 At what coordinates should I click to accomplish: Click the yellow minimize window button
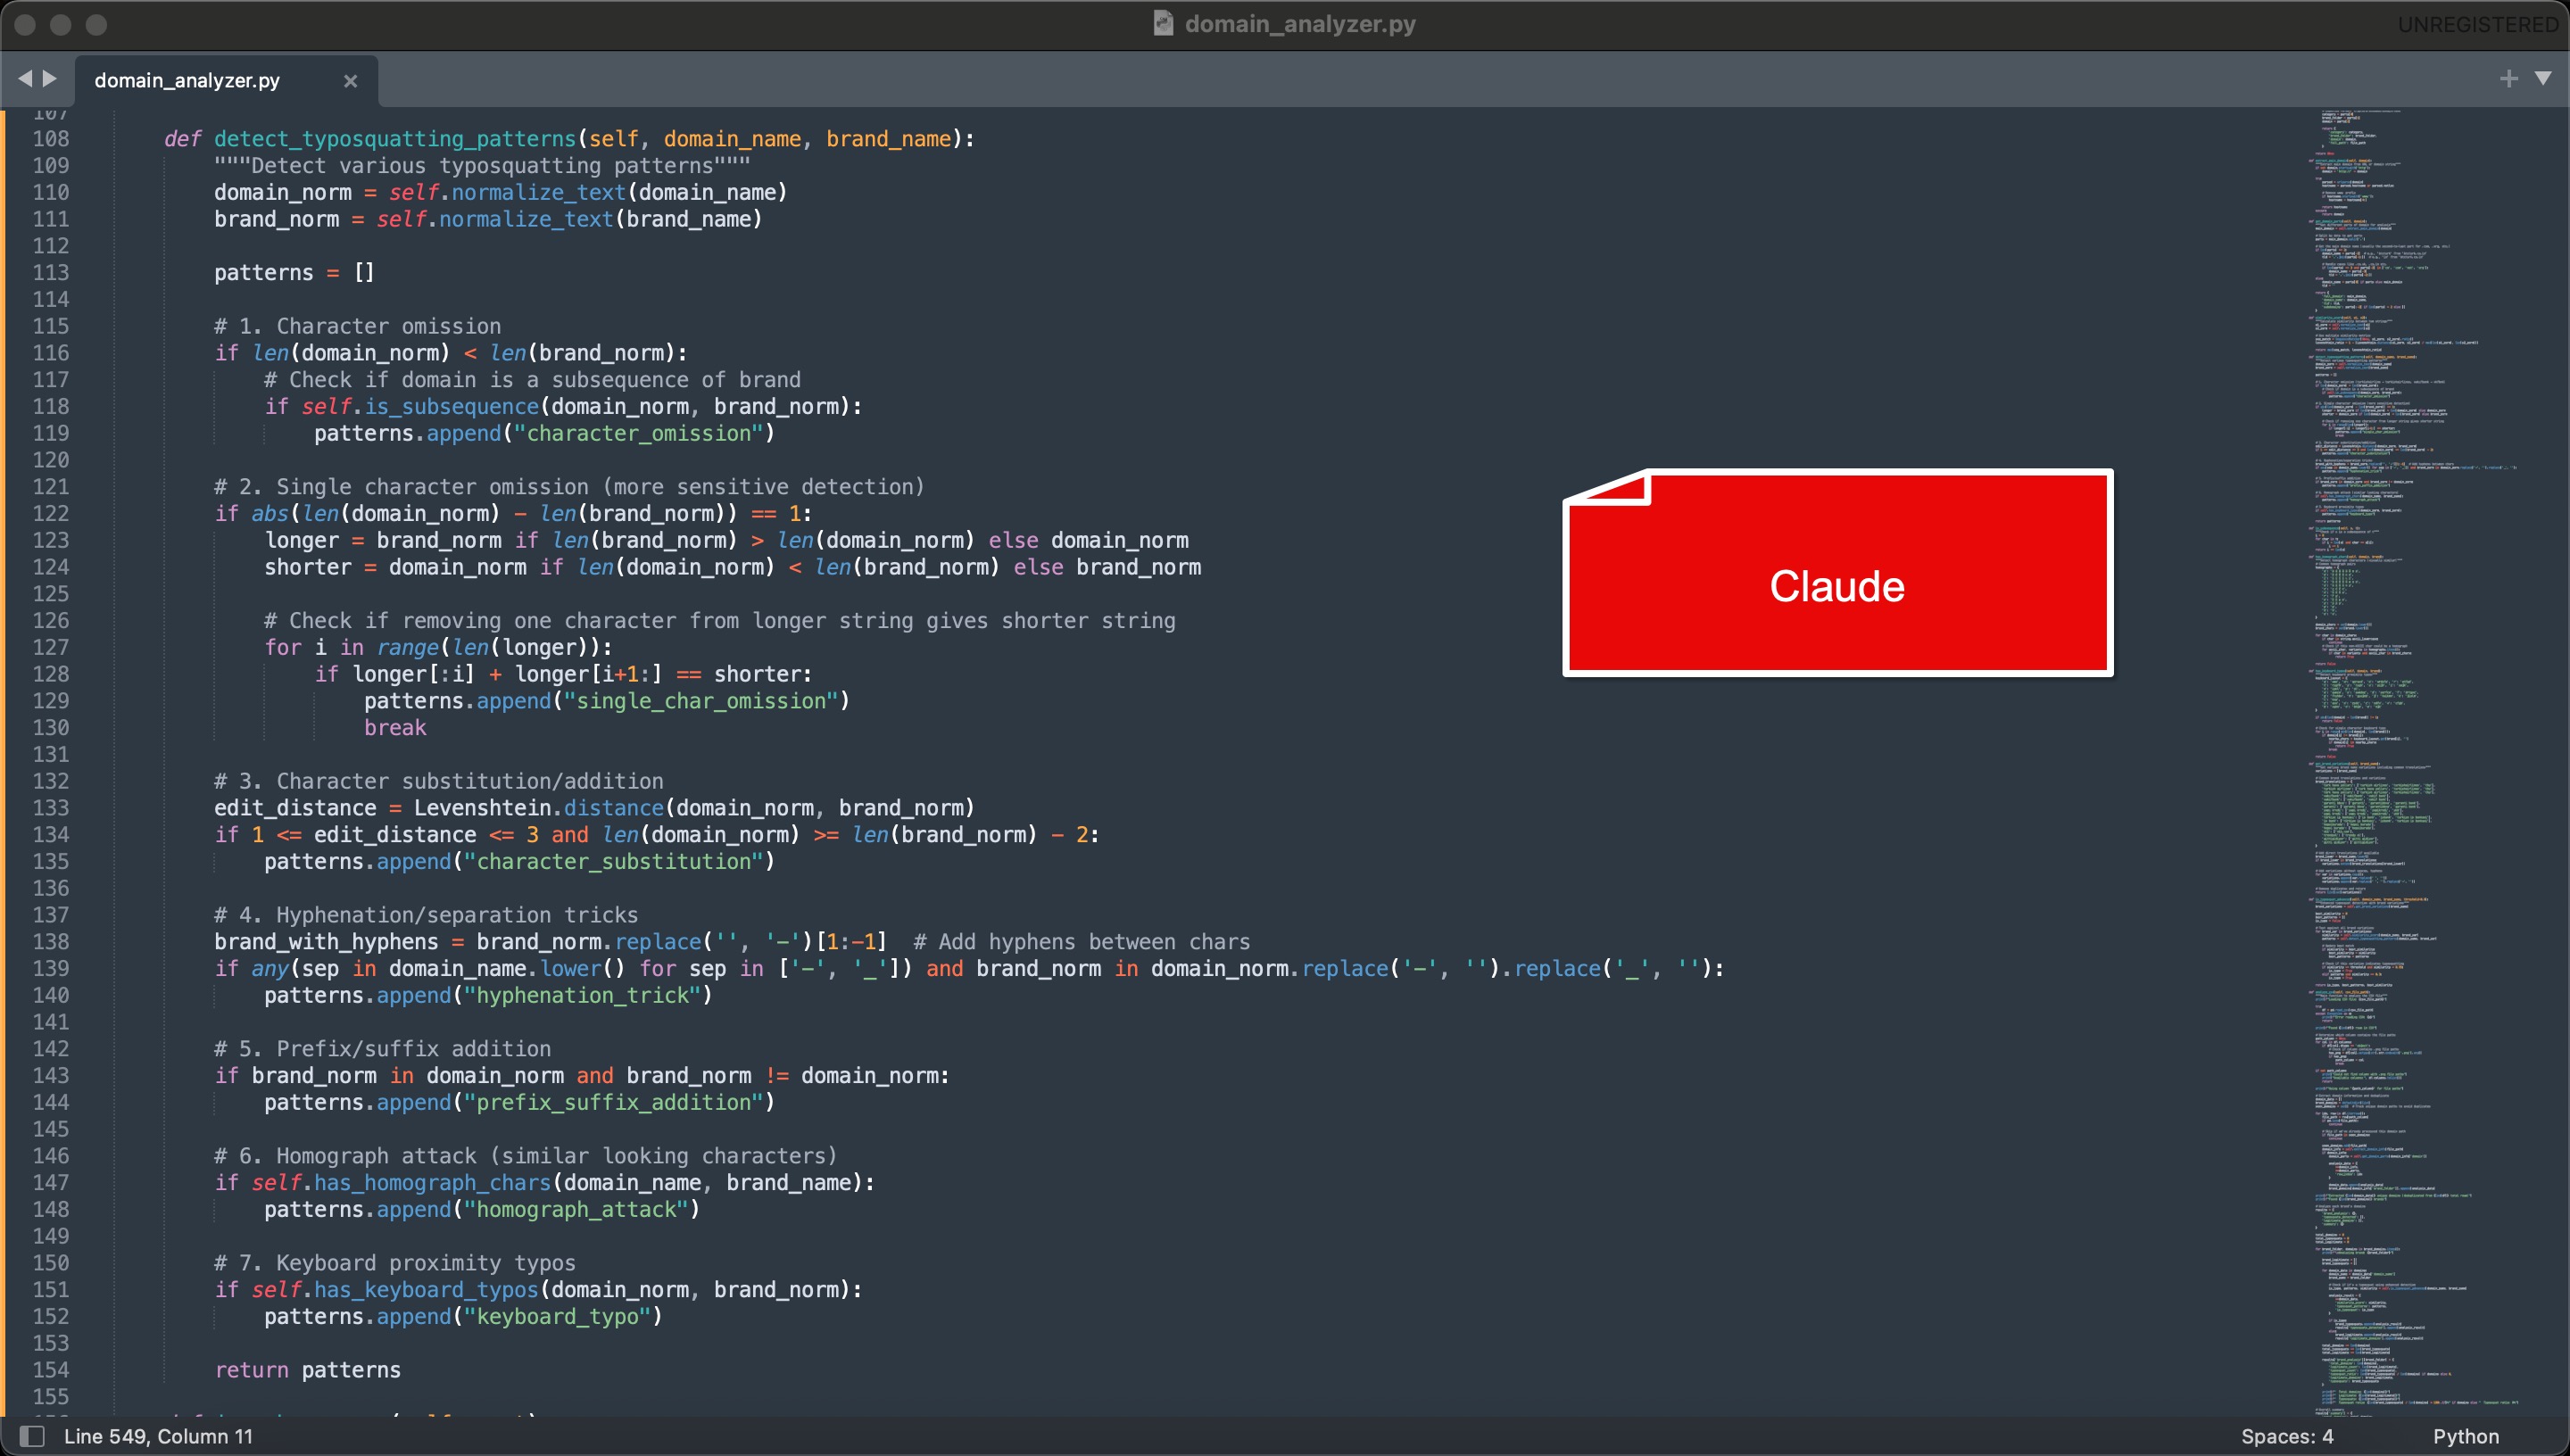(x=61, y=24)
